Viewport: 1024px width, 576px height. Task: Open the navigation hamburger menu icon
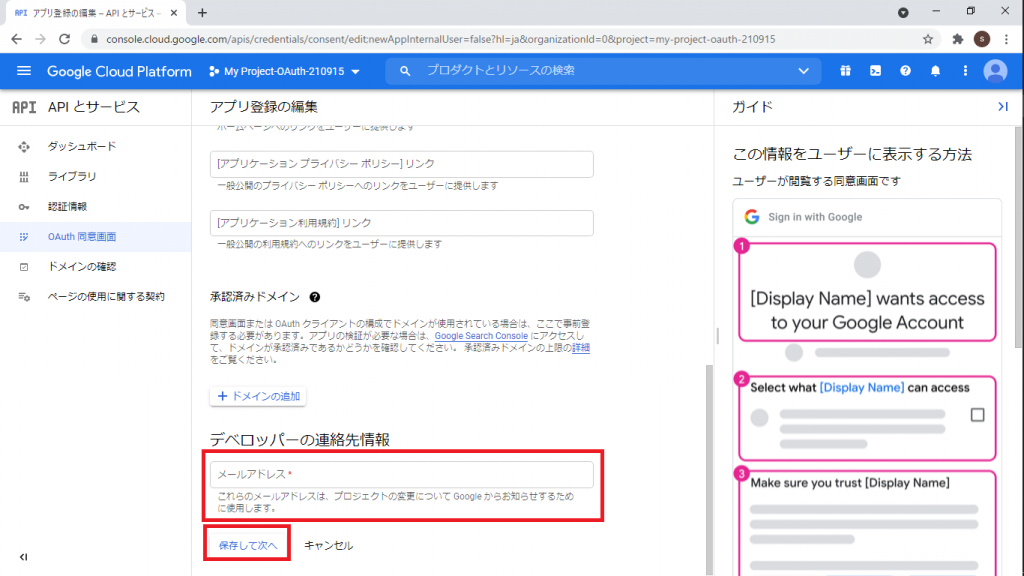pyautogui.click(x=24, y=71)
